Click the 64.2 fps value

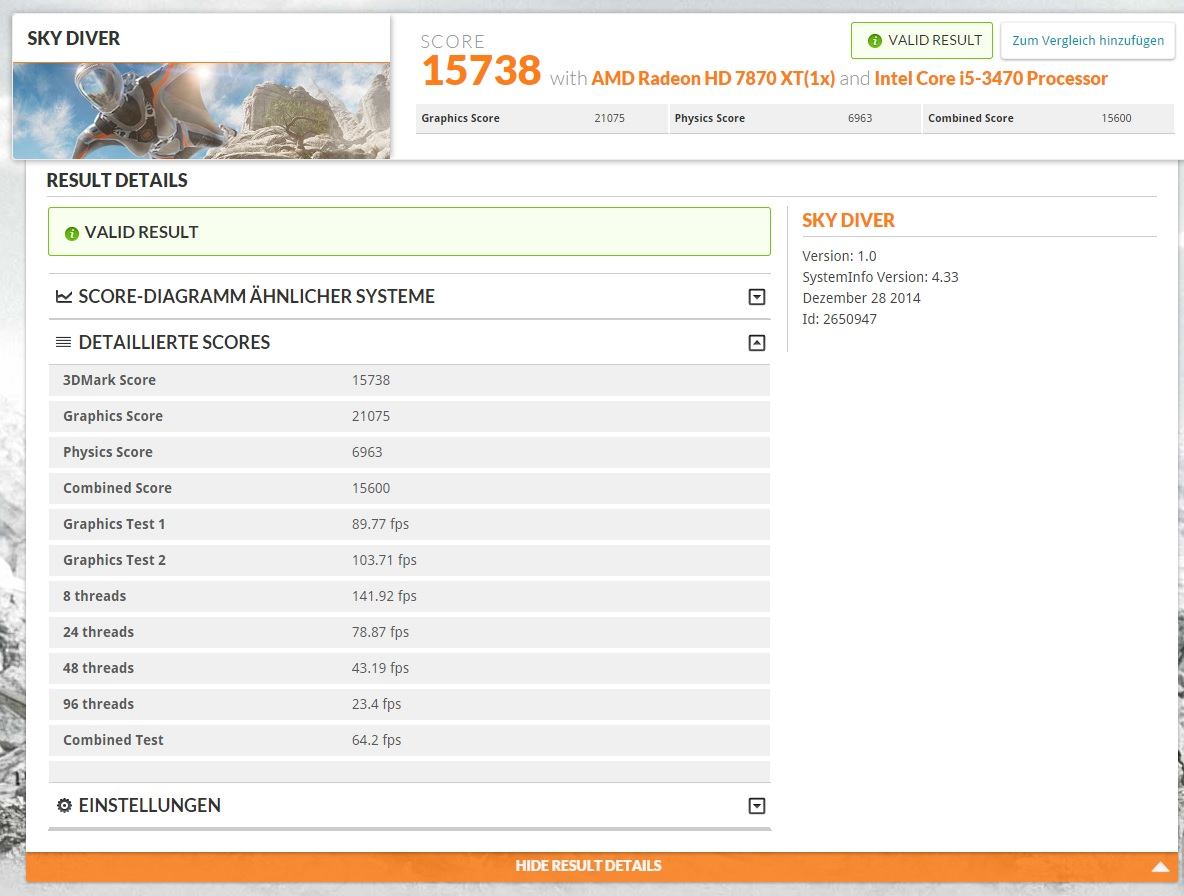click(376, 741)
